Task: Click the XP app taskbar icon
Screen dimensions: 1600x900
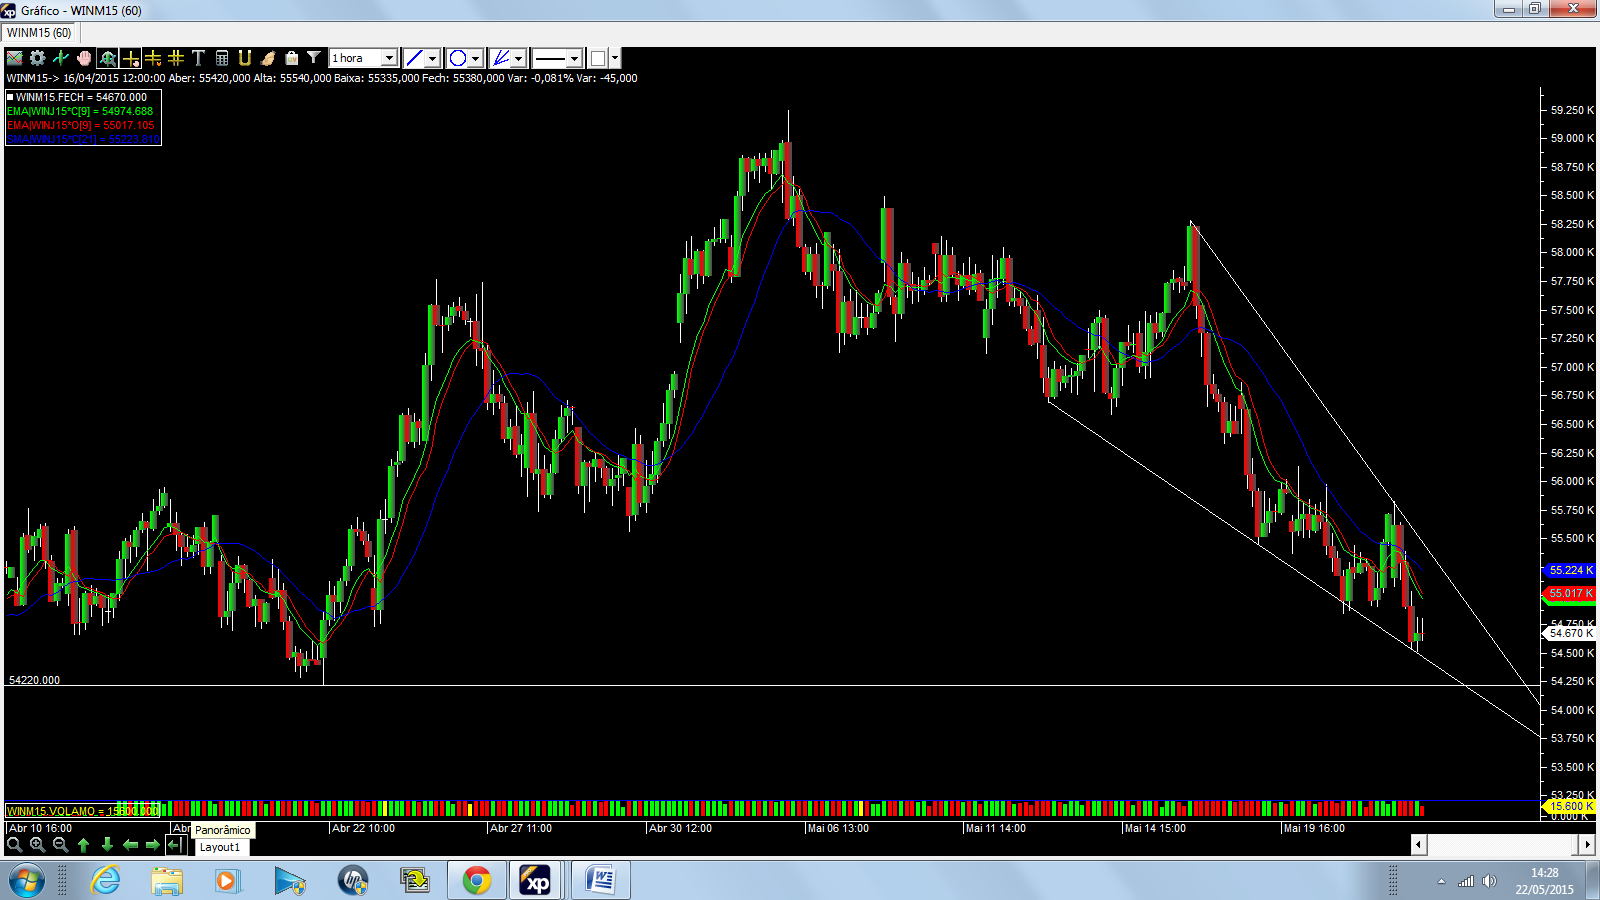Action: [x=537, y=881]
